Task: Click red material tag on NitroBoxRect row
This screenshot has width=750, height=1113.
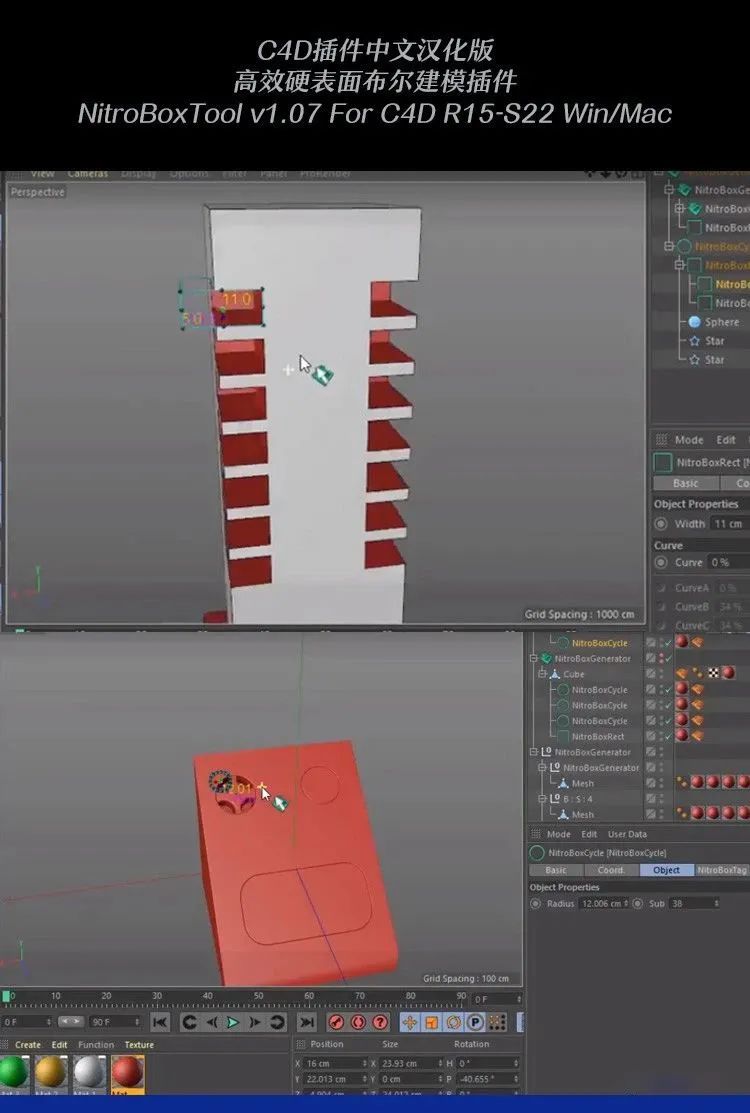Action: 682,735
